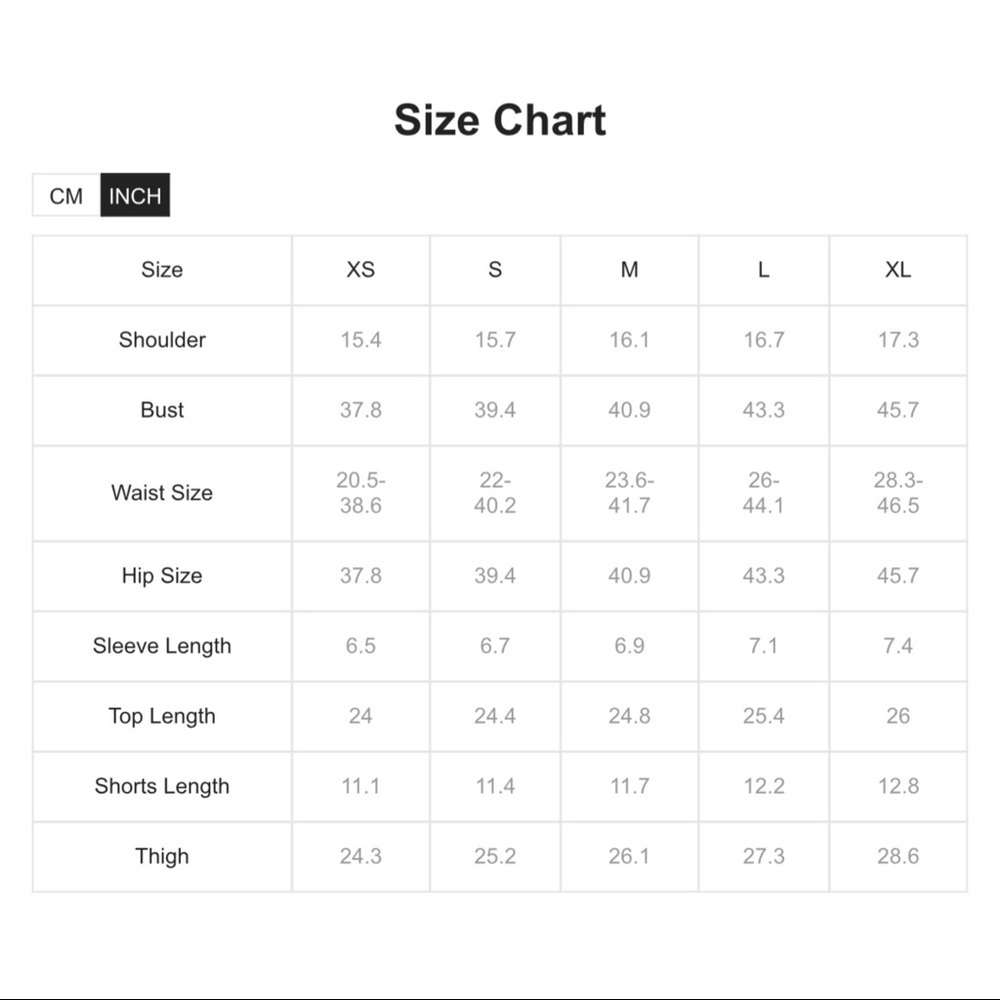1000x1000 pixels.
Task: Click the L size column header
Action: coord(764,270)
